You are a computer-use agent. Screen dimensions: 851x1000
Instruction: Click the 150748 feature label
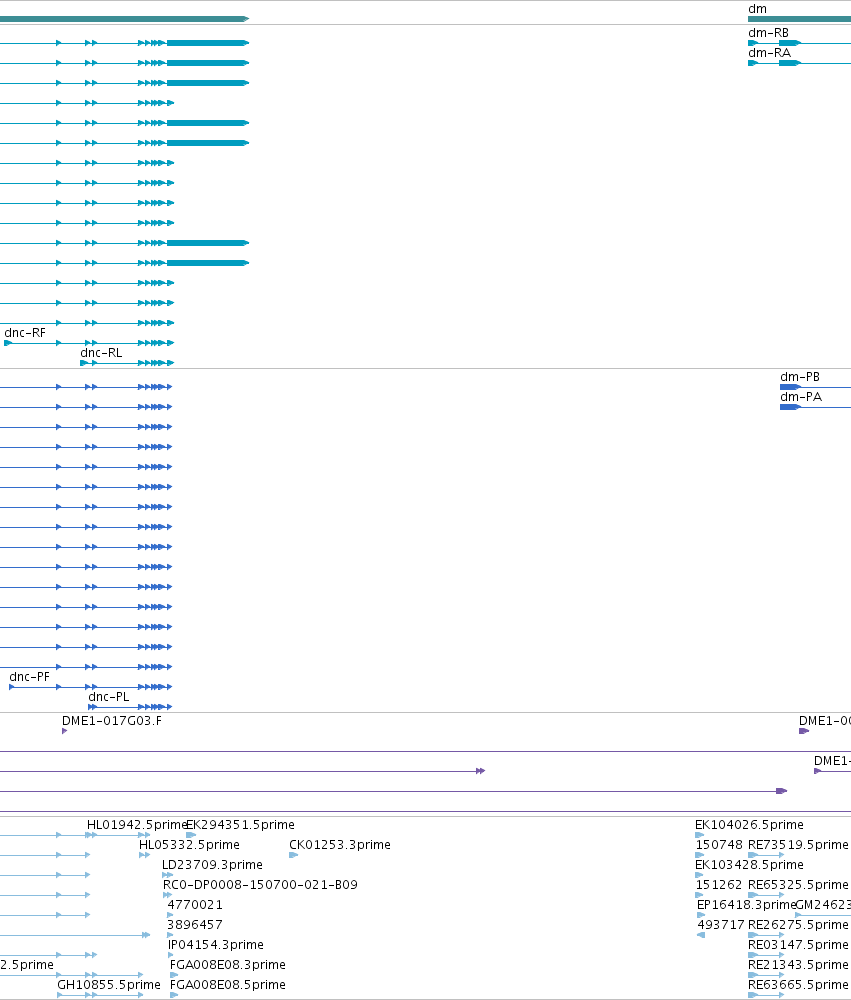click(x=719, y=845)
